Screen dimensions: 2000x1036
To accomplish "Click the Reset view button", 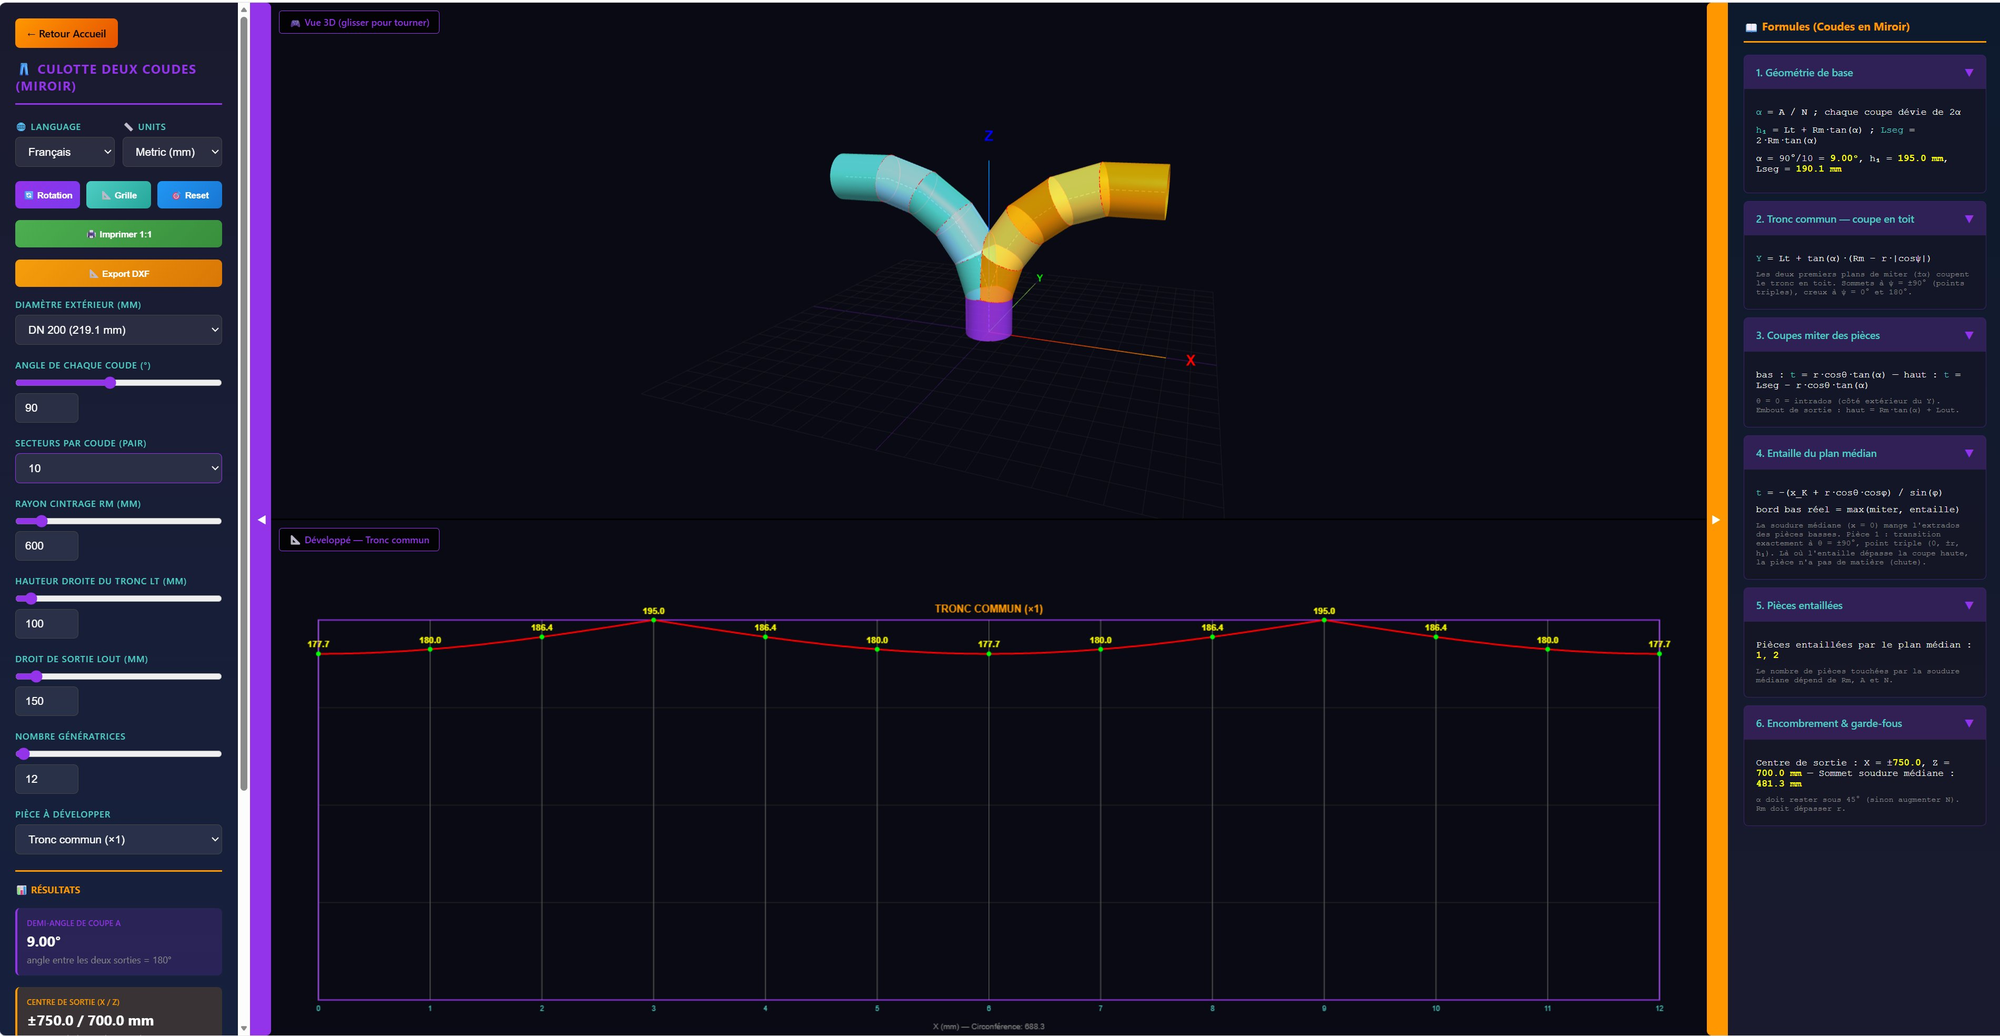I will pyautogui.click(x=189, y=195).
